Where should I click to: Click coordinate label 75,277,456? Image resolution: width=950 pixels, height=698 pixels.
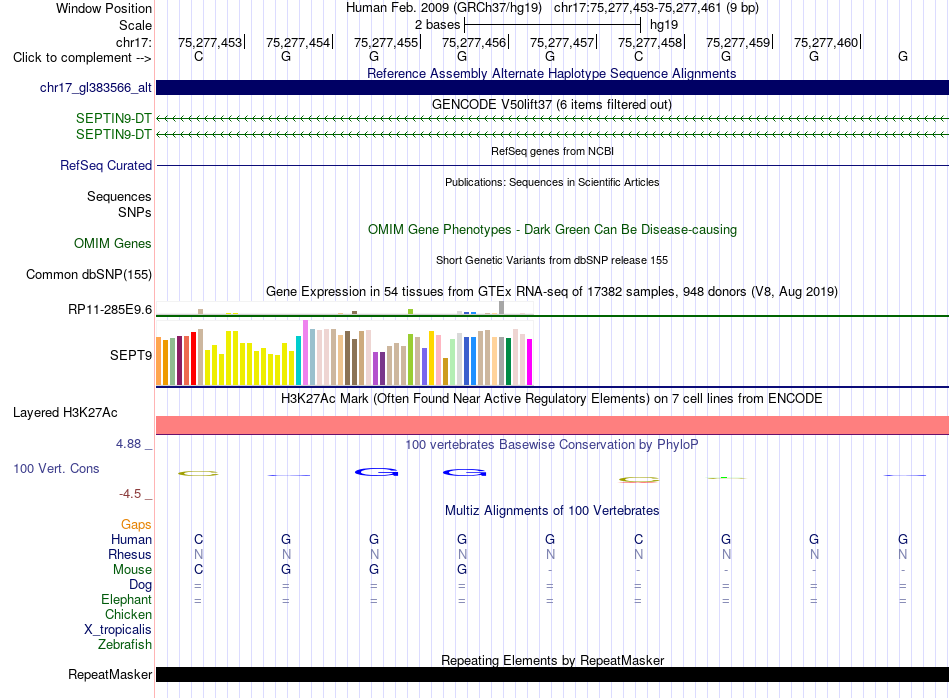(x=474, y=42)
